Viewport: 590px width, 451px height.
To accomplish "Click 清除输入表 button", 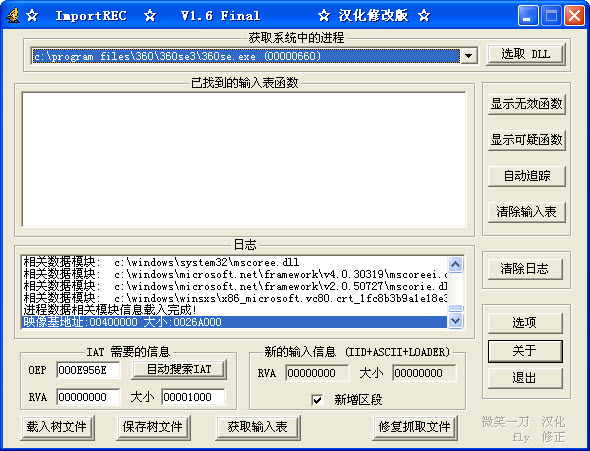I will 526,212.
